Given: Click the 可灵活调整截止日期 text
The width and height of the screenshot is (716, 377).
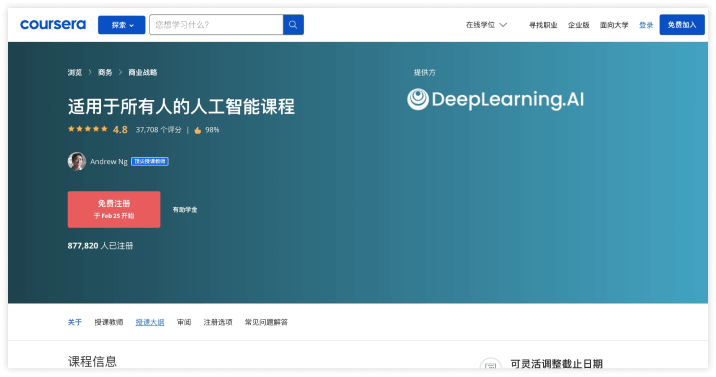Looking at the screenshot, I should click(556, 364).
